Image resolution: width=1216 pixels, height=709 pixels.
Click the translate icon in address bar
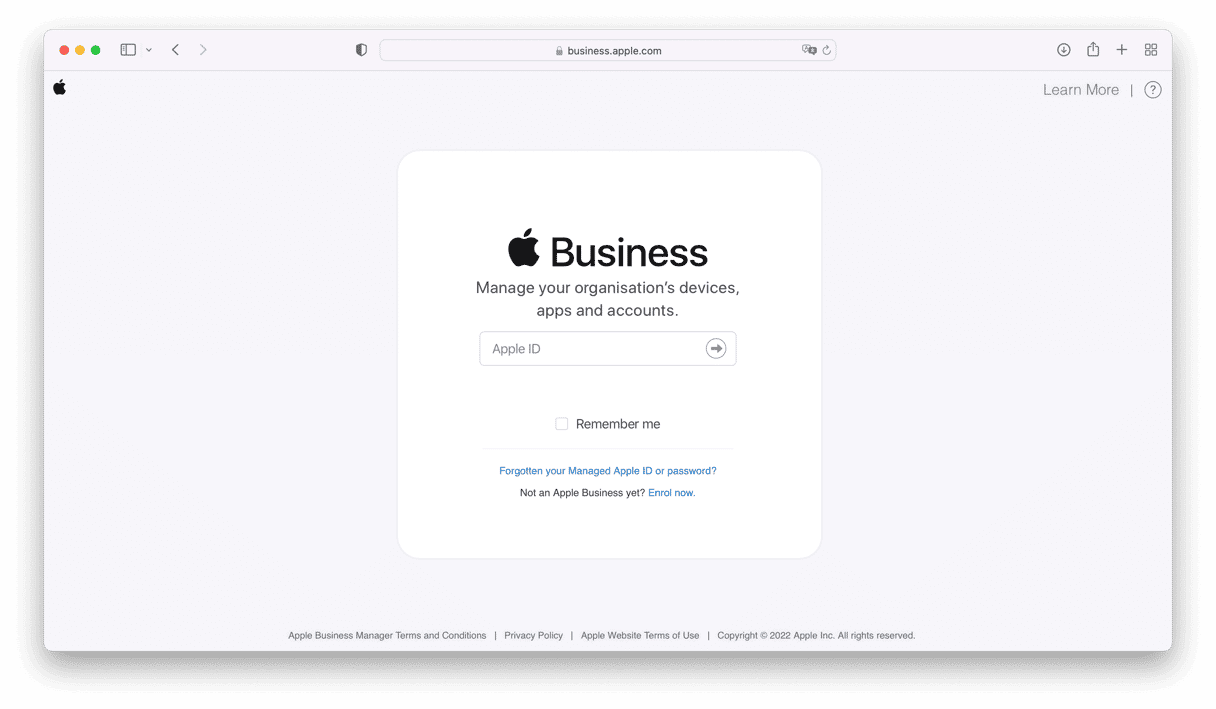(809, 50)
